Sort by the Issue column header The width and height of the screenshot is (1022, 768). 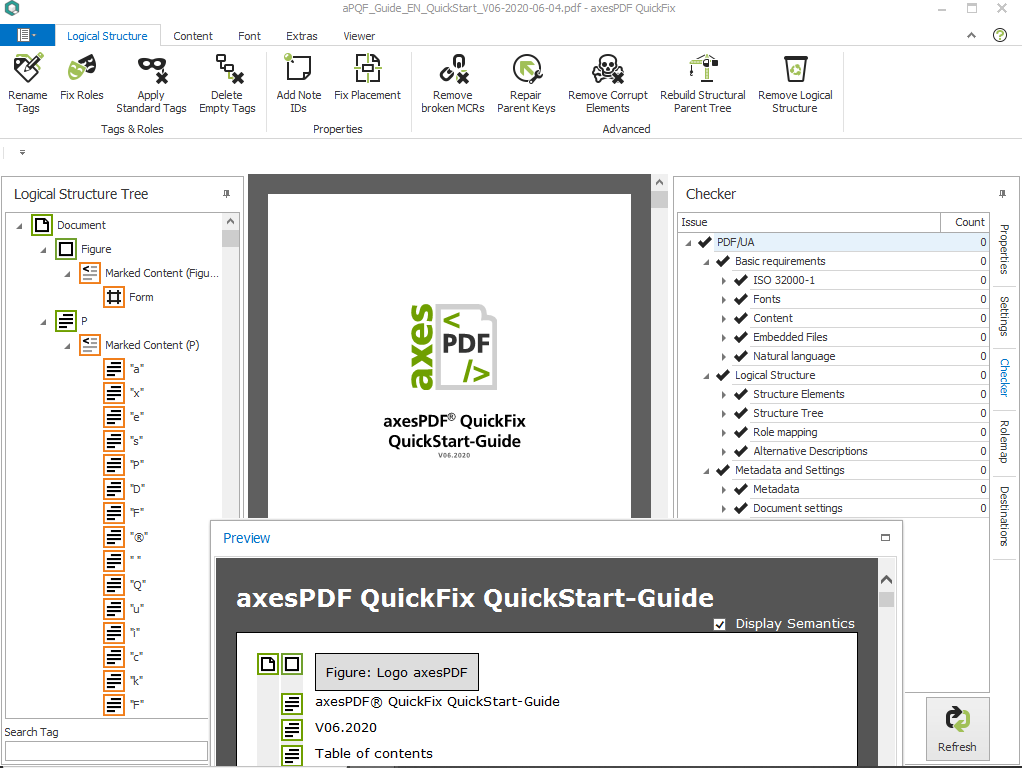[x=809, y=222]
